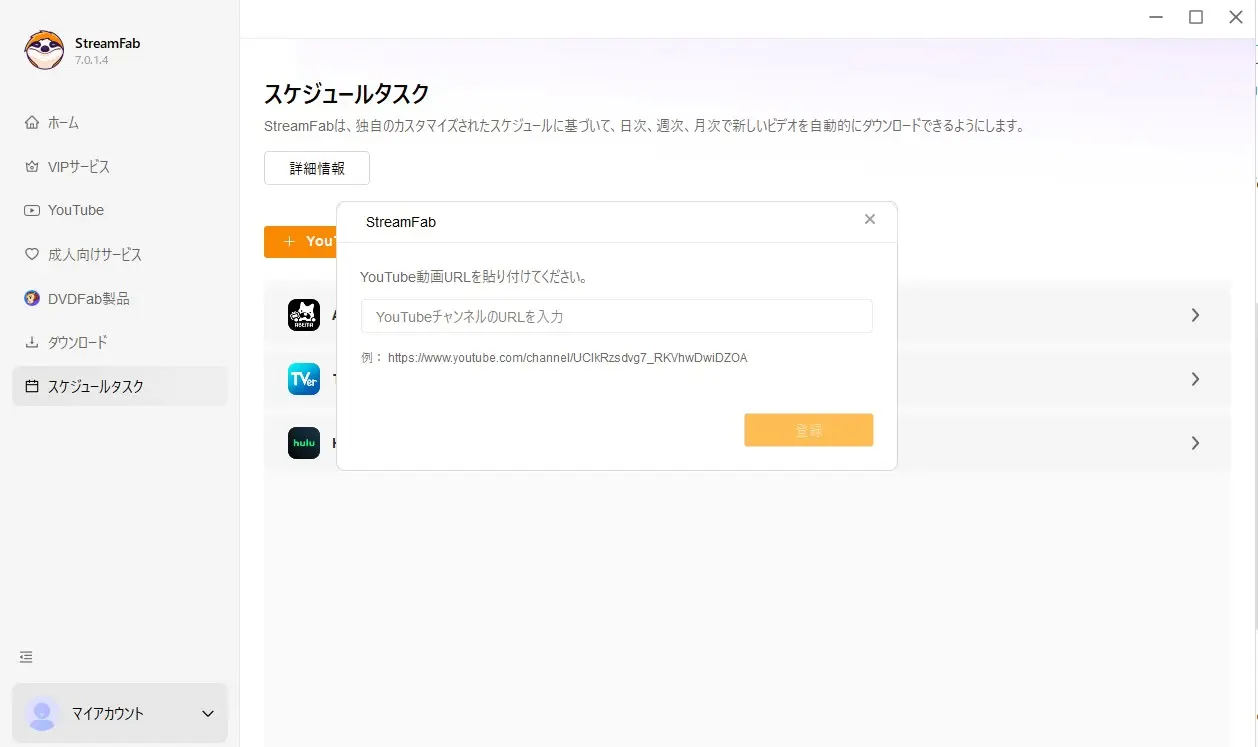
Task: Minimize the StreamFab window
Action: click(x=1154, y=17)
